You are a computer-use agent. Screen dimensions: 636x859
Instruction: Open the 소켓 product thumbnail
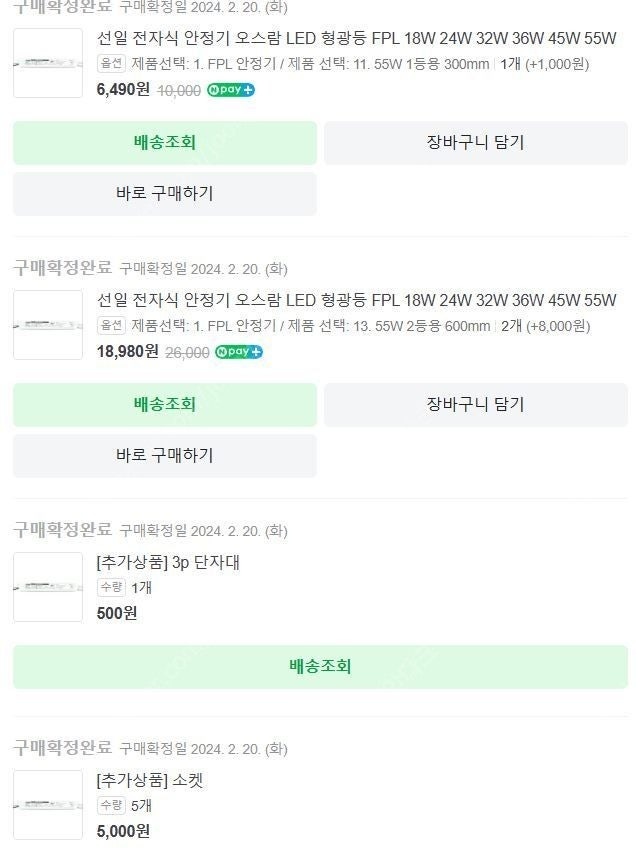point(49,806)
